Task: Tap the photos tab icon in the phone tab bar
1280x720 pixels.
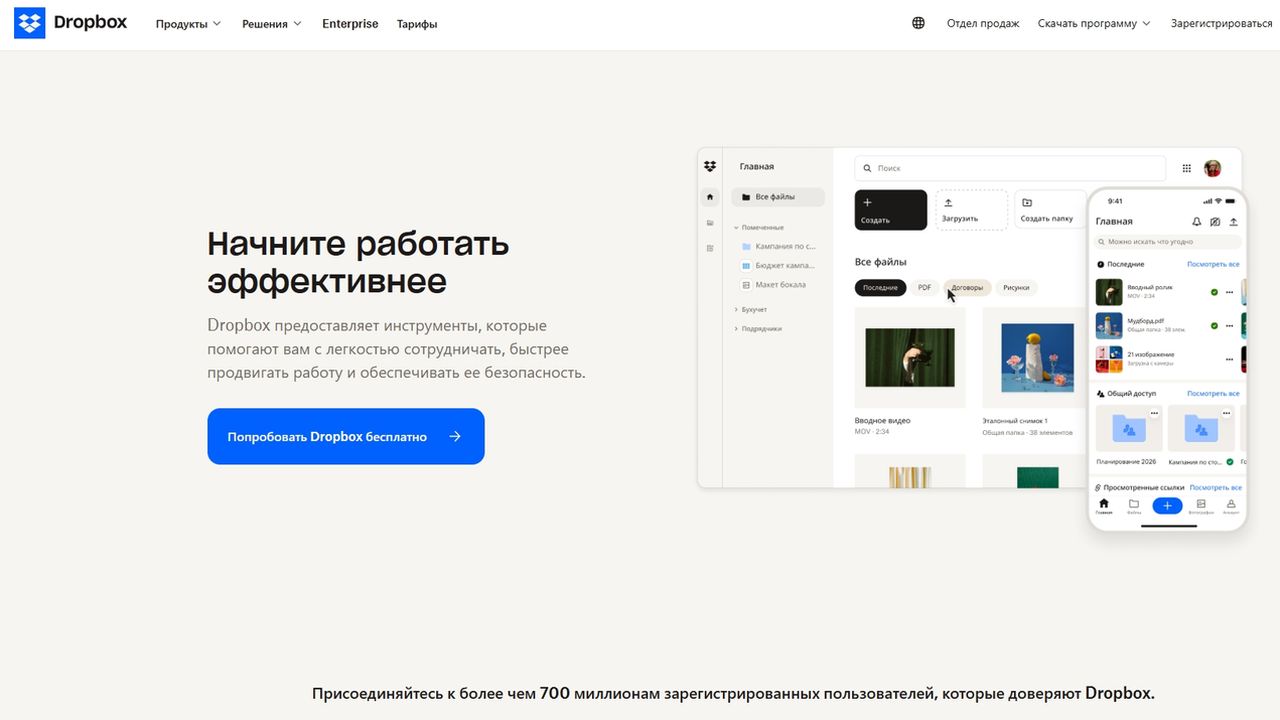Action: click(1201, 506)
